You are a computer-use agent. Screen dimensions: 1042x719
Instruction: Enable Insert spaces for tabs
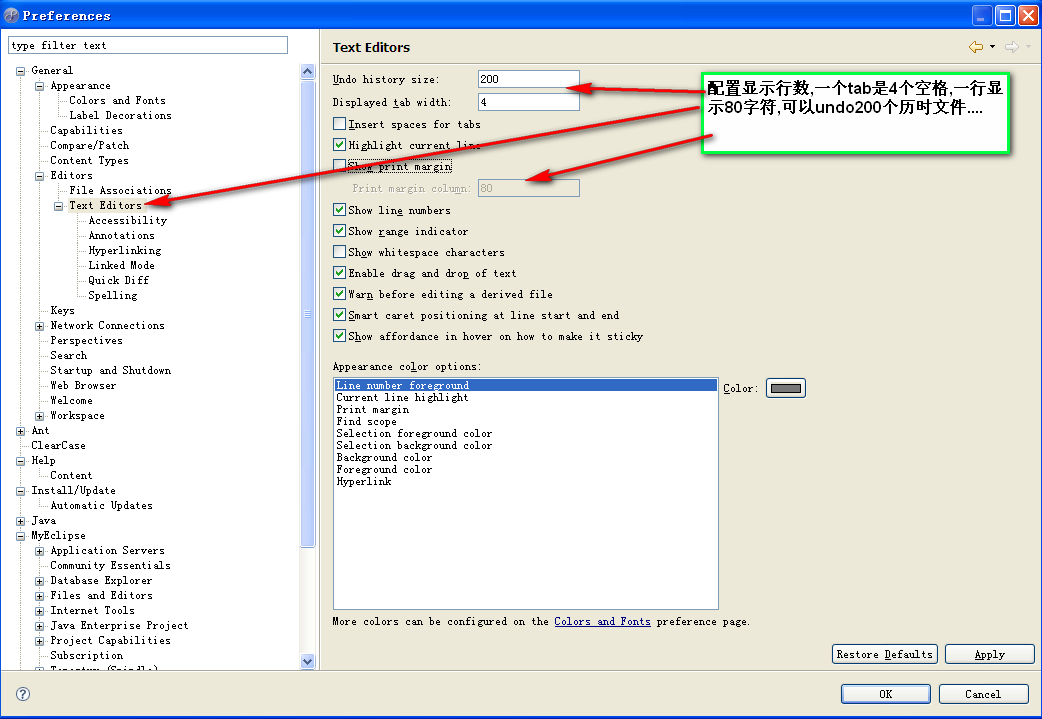tap(340, 124)
